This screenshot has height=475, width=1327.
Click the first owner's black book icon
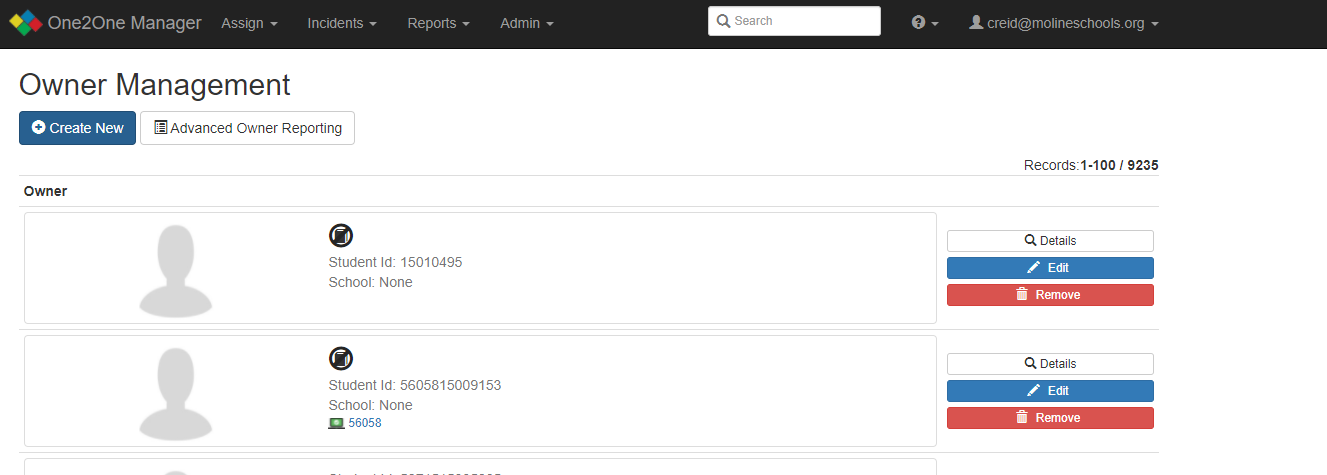[341, 236]
